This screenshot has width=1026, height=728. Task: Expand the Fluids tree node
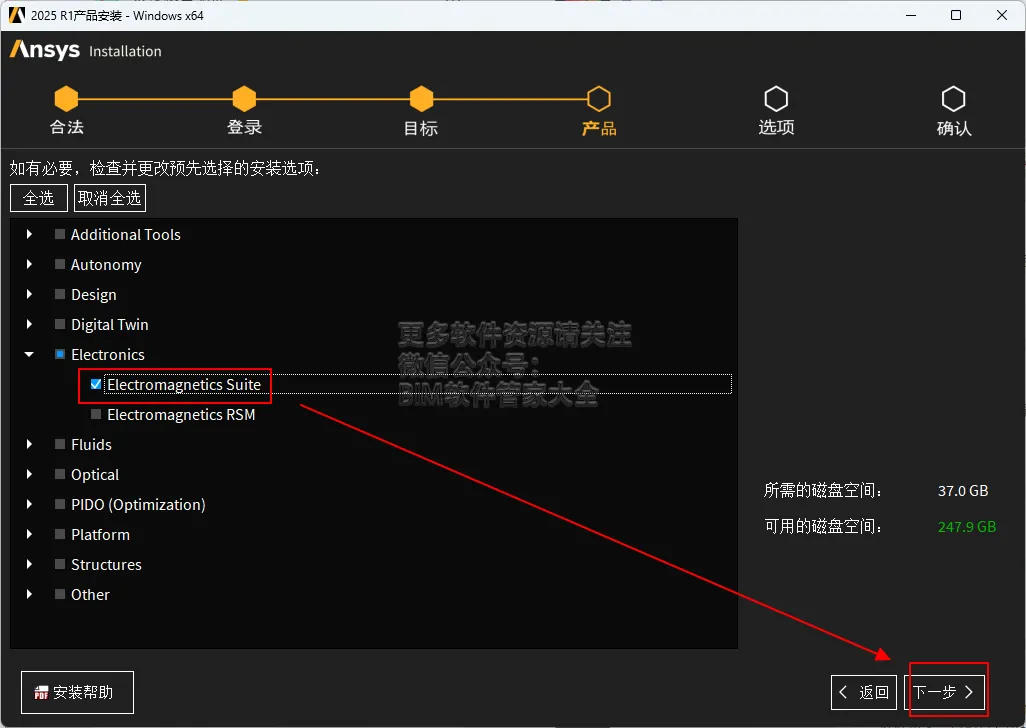tap(29, 444)
